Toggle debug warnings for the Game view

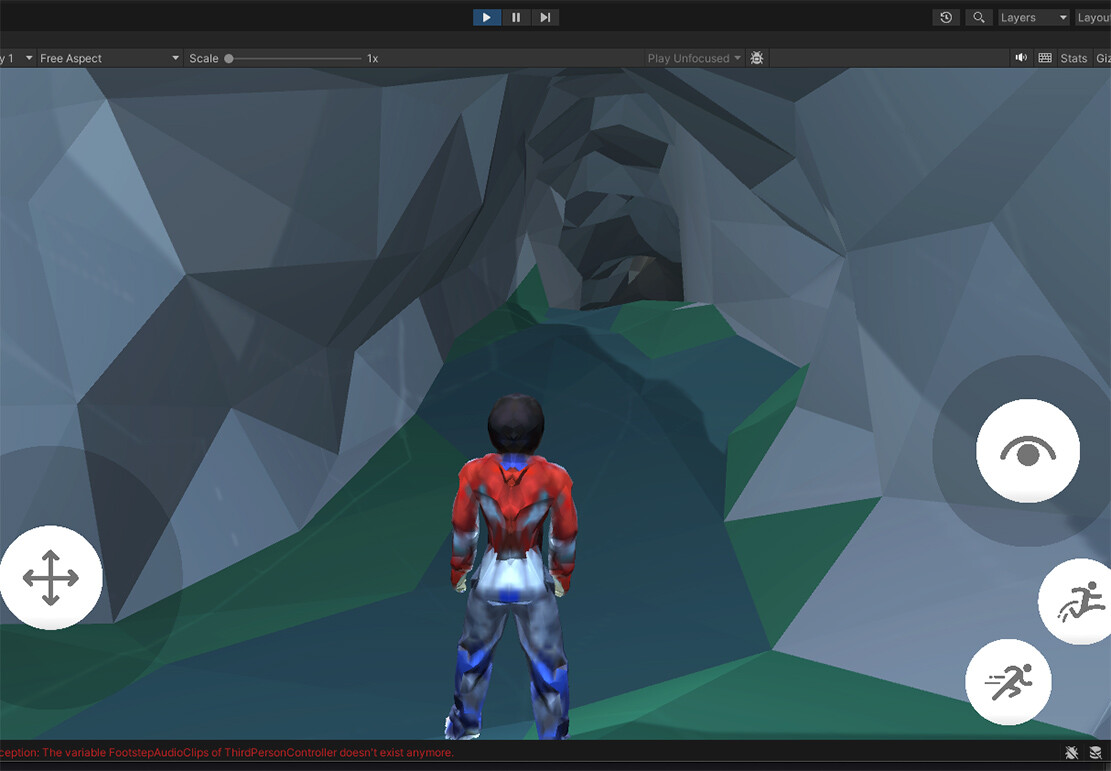click(757, 58)
